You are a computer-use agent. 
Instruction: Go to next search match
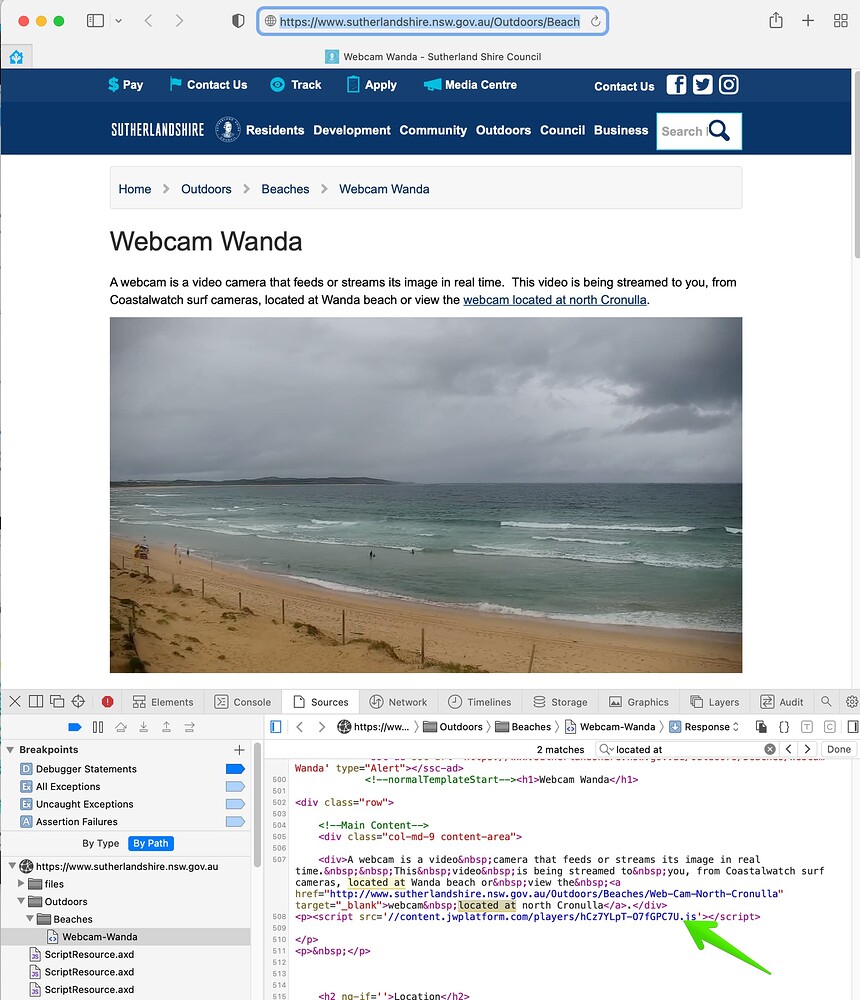[807, 749]
